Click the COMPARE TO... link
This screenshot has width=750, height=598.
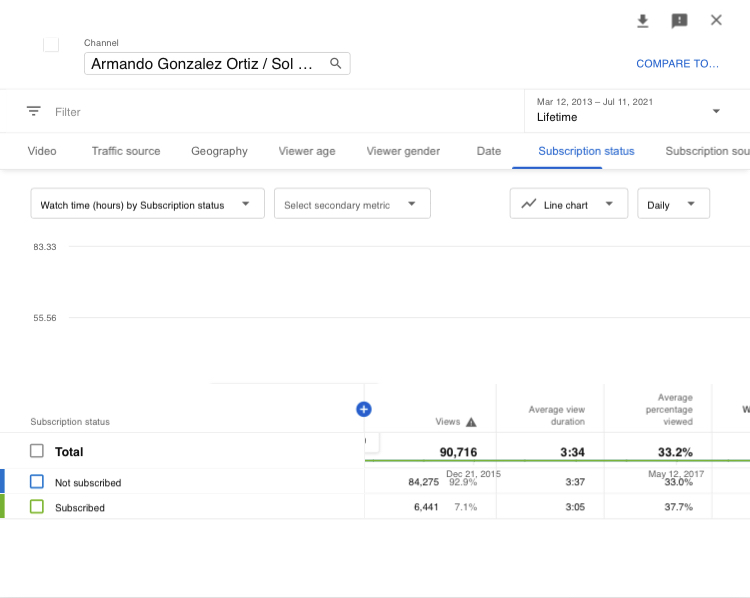click(677, 64)
